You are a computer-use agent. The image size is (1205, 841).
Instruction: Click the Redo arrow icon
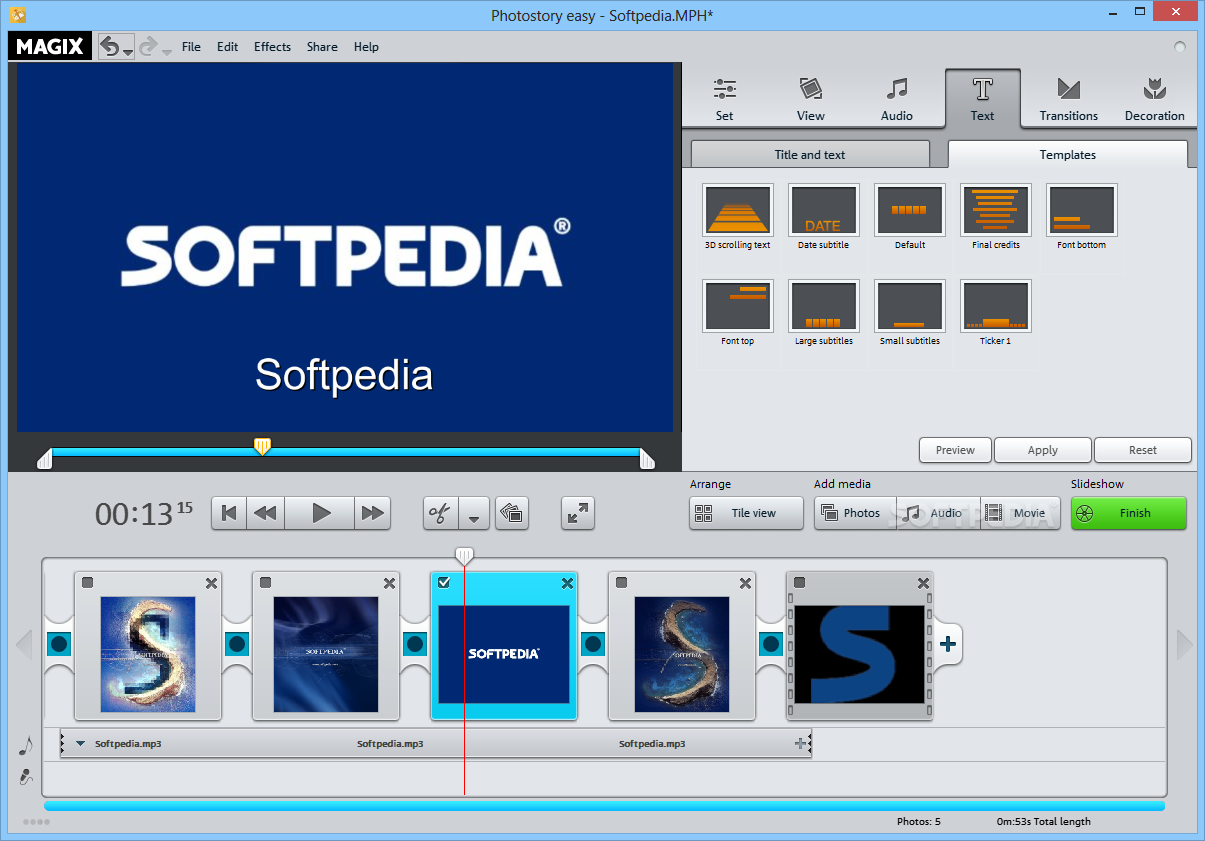point(148,46)
